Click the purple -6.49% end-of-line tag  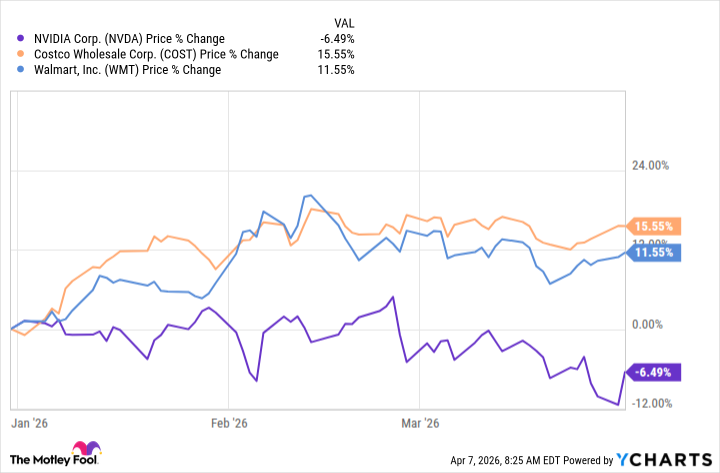[x=652, y=372]
